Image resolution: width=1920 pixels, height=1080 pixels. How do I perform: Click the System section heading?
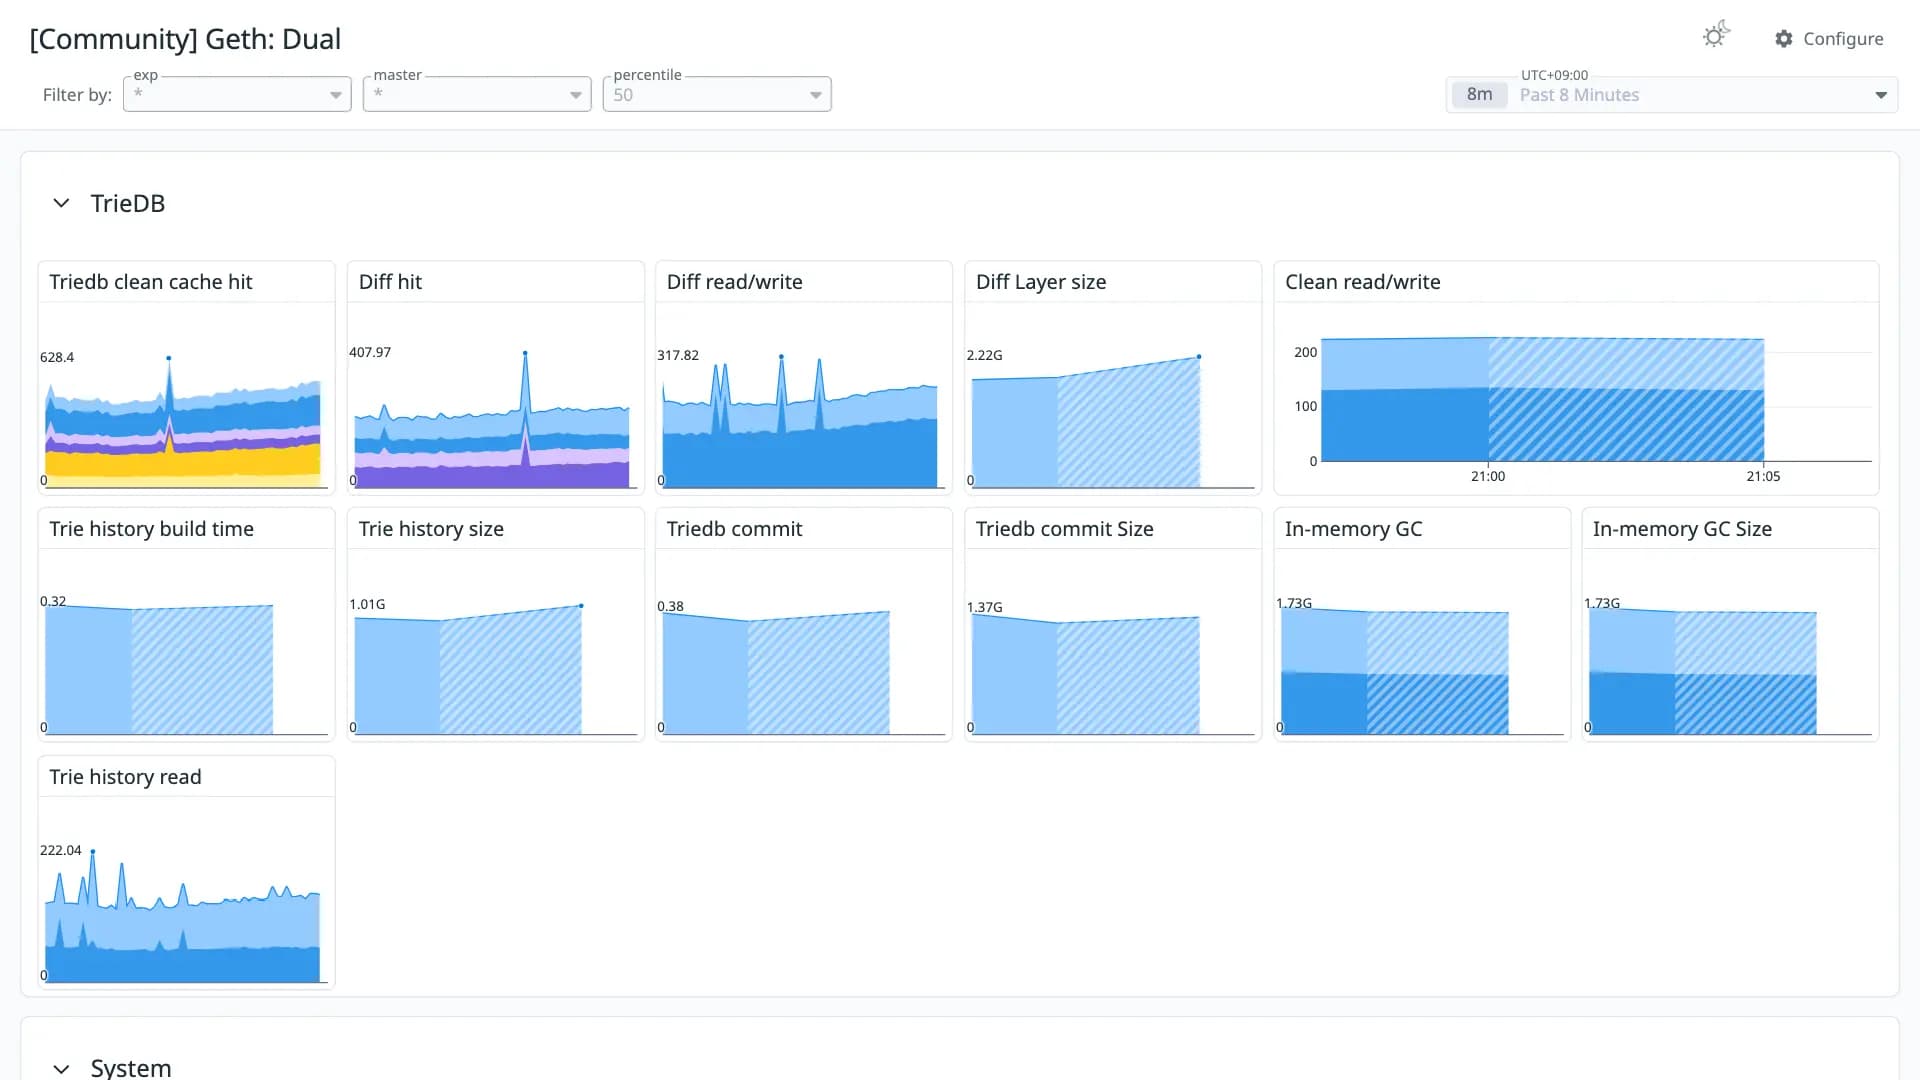point(131,1067)
